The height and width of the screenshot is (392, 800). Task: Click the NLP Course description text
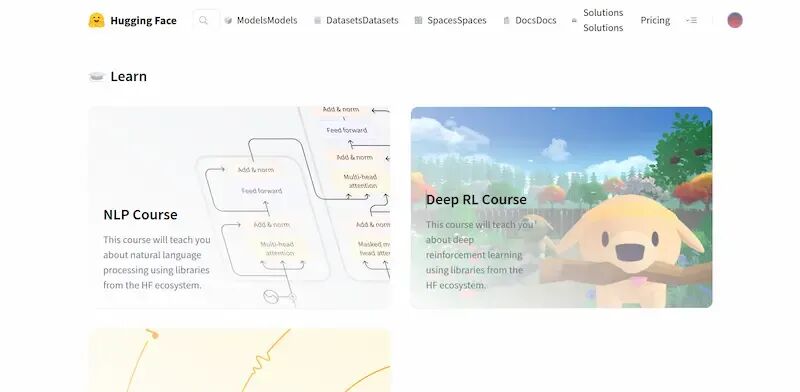(157, 262)
